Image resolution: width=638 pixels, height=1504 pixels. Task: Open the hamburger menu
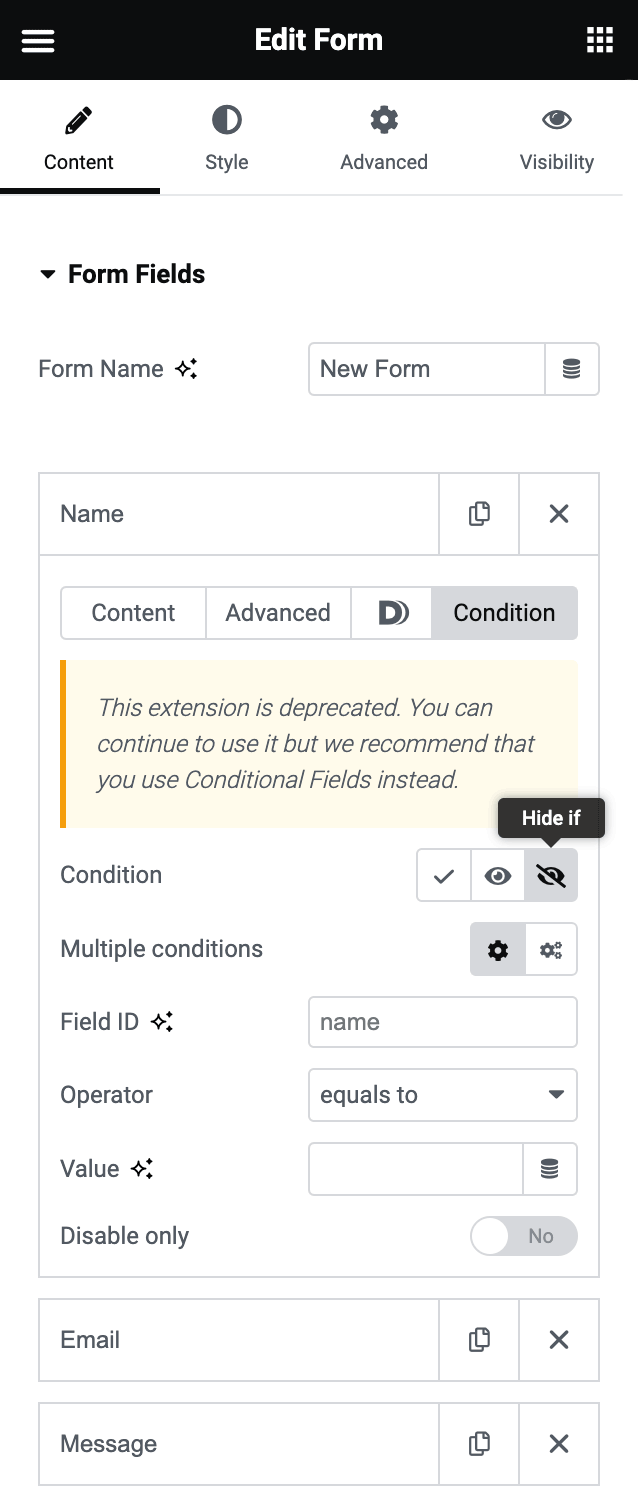click(37, 40)
